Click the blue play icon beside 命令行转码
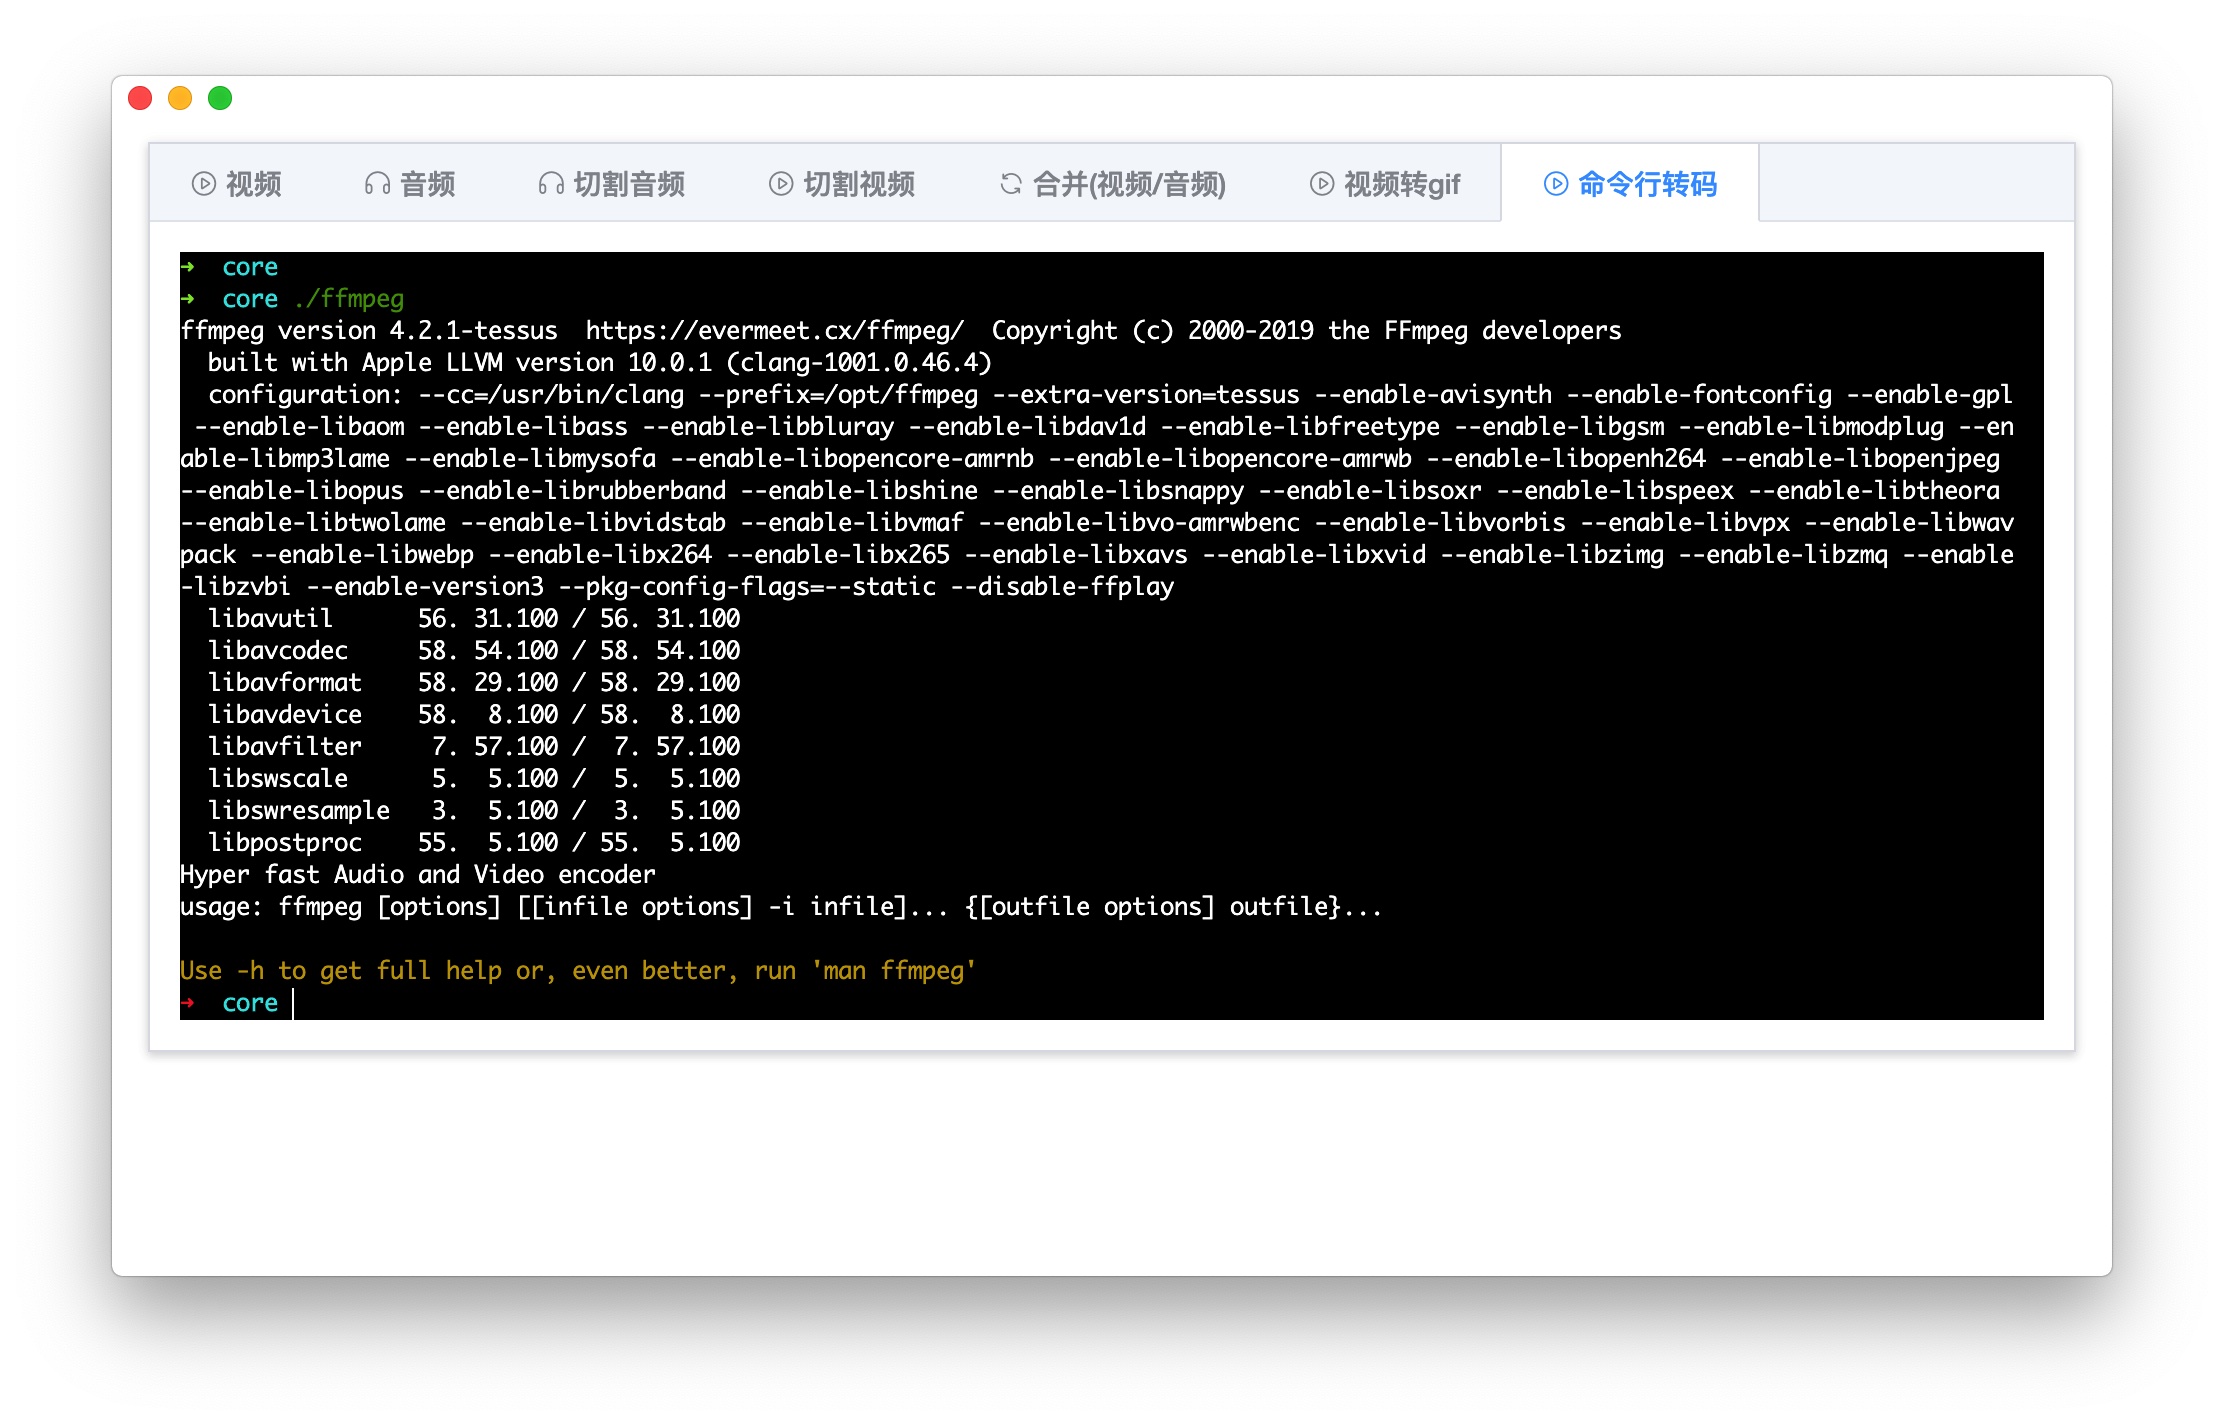Screen dimensions: 2224x1424 tap(1556, 184)
